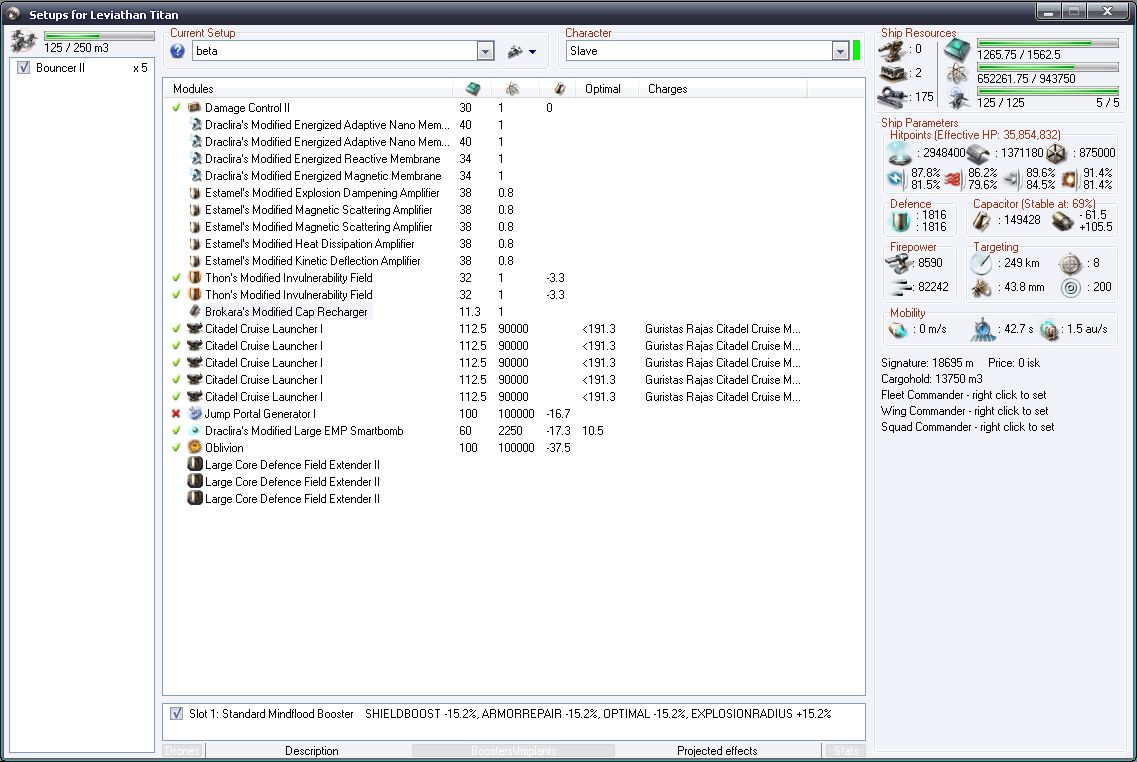Viewport: 1137px width, 762px height.
Task: Click the Wing Commander right click to set text
Action: point(964,411)
